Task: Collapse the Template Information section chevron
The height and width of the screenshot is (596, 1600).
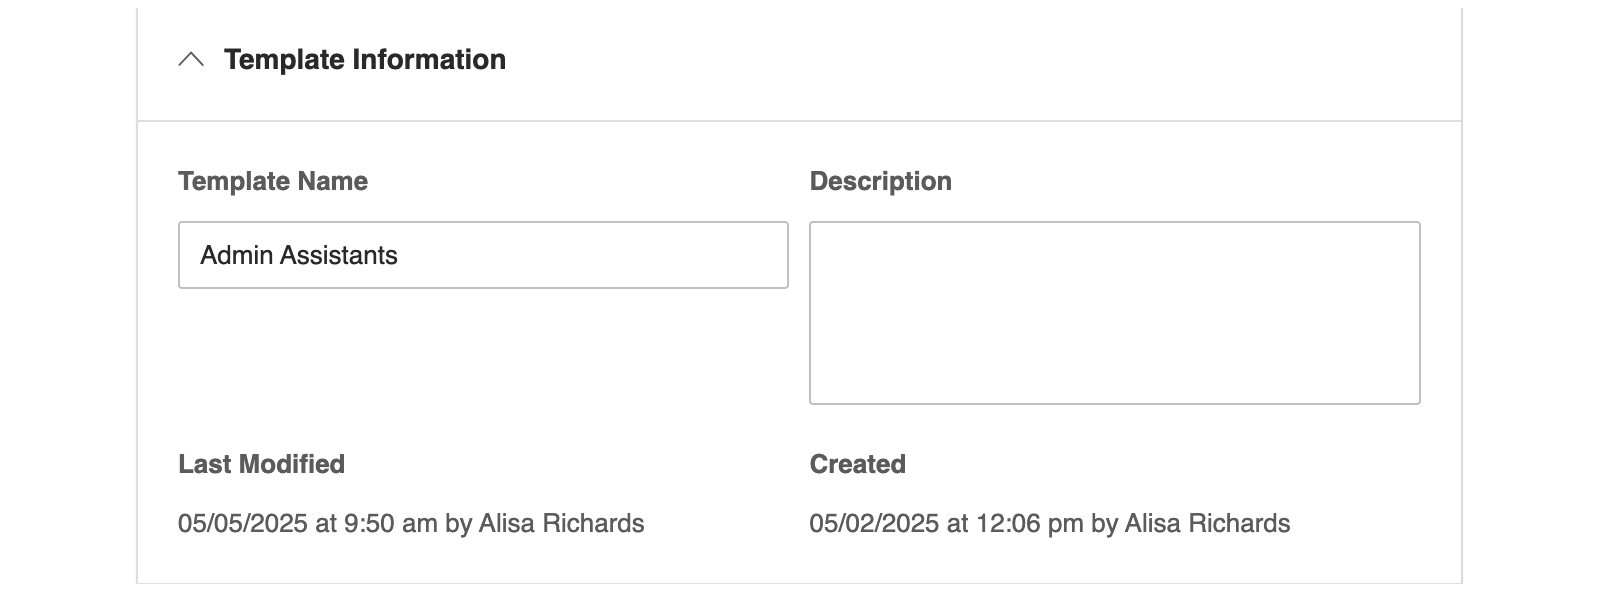Action: 191,60
